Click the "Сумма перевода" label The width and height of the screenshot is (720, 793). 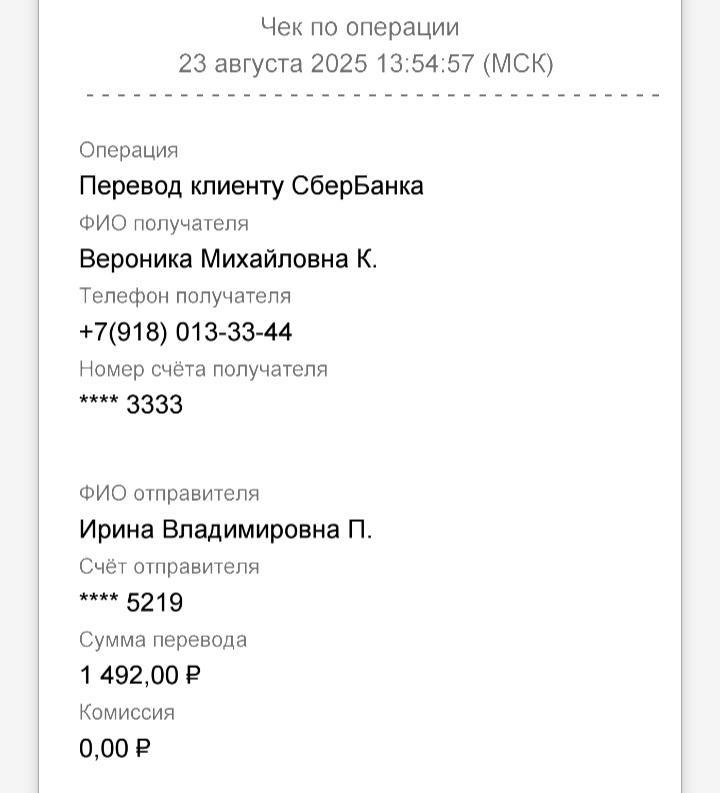[x=163, y=640]
